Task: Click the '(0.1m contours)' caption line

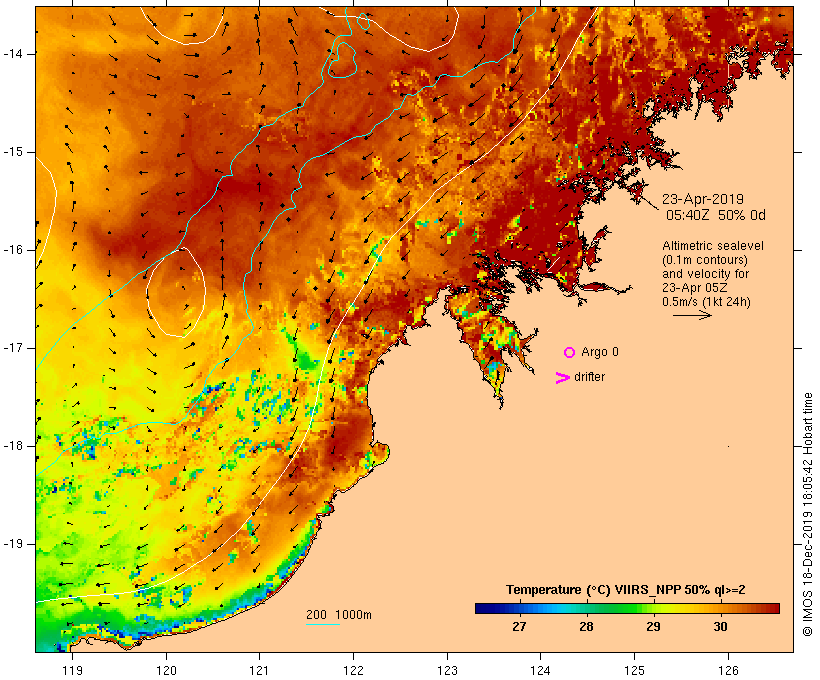Action: (705, 260)
